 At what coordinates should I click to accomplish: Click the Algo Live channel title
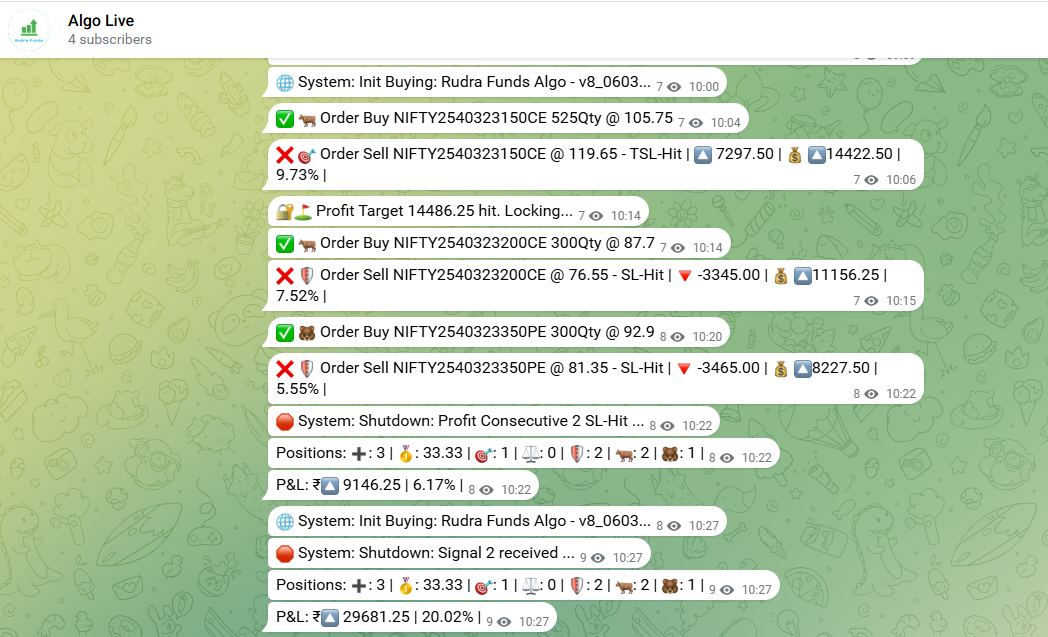[x=101, y=21]
